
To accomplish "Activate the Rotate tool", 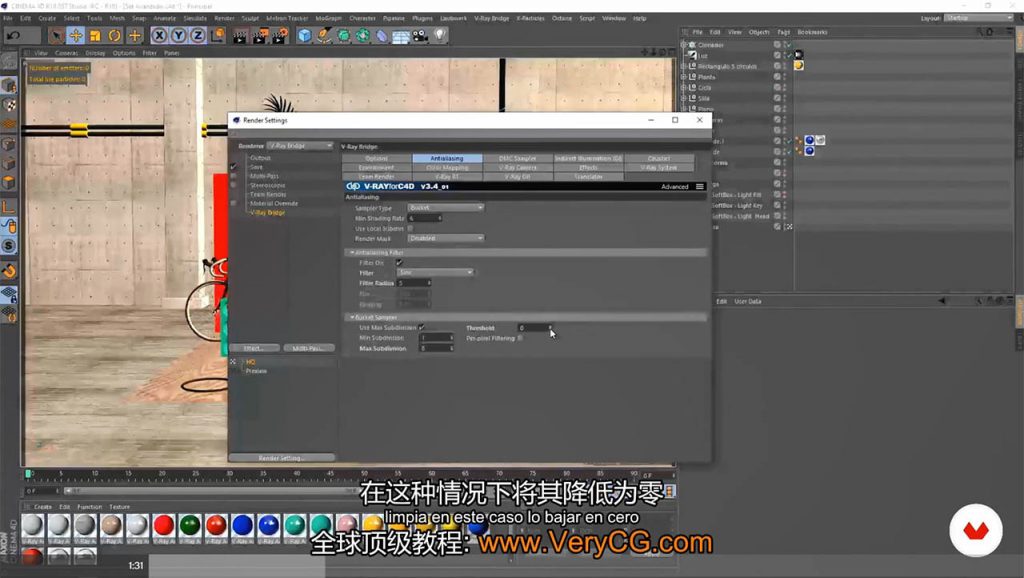I will (x=115, y=35).
